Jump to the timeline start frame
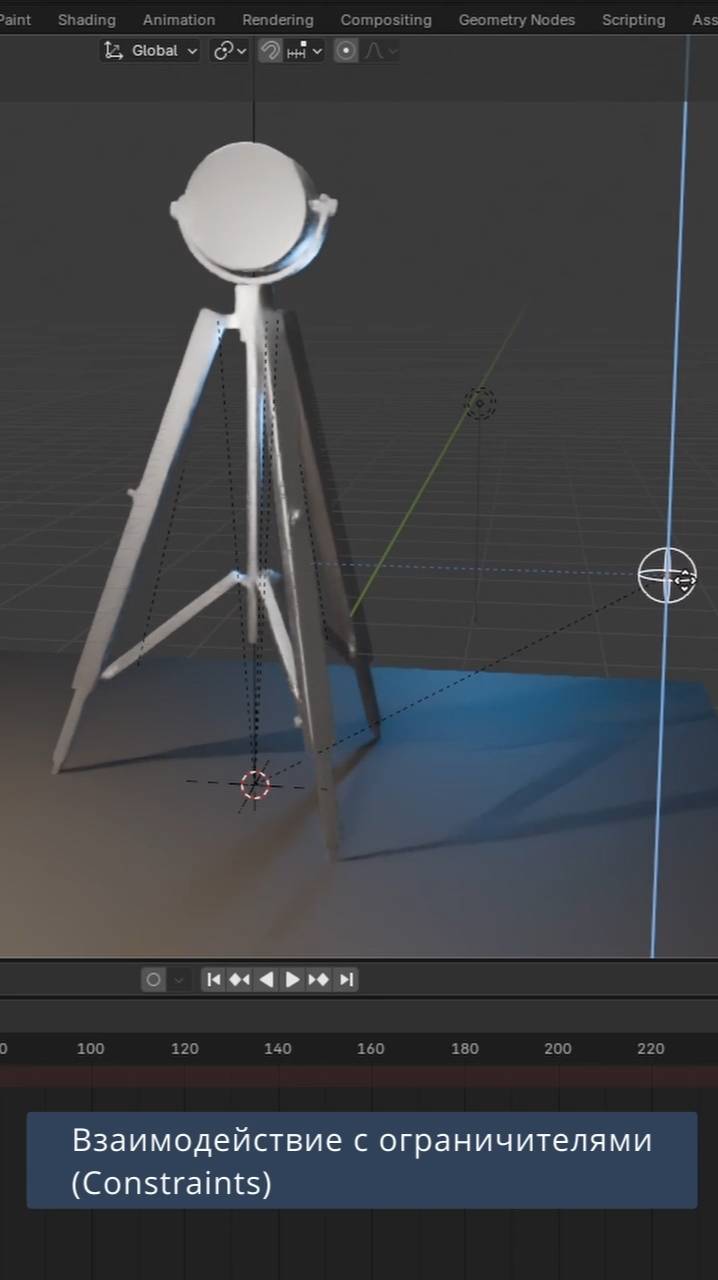The image size is (718, 1280). 213,980
